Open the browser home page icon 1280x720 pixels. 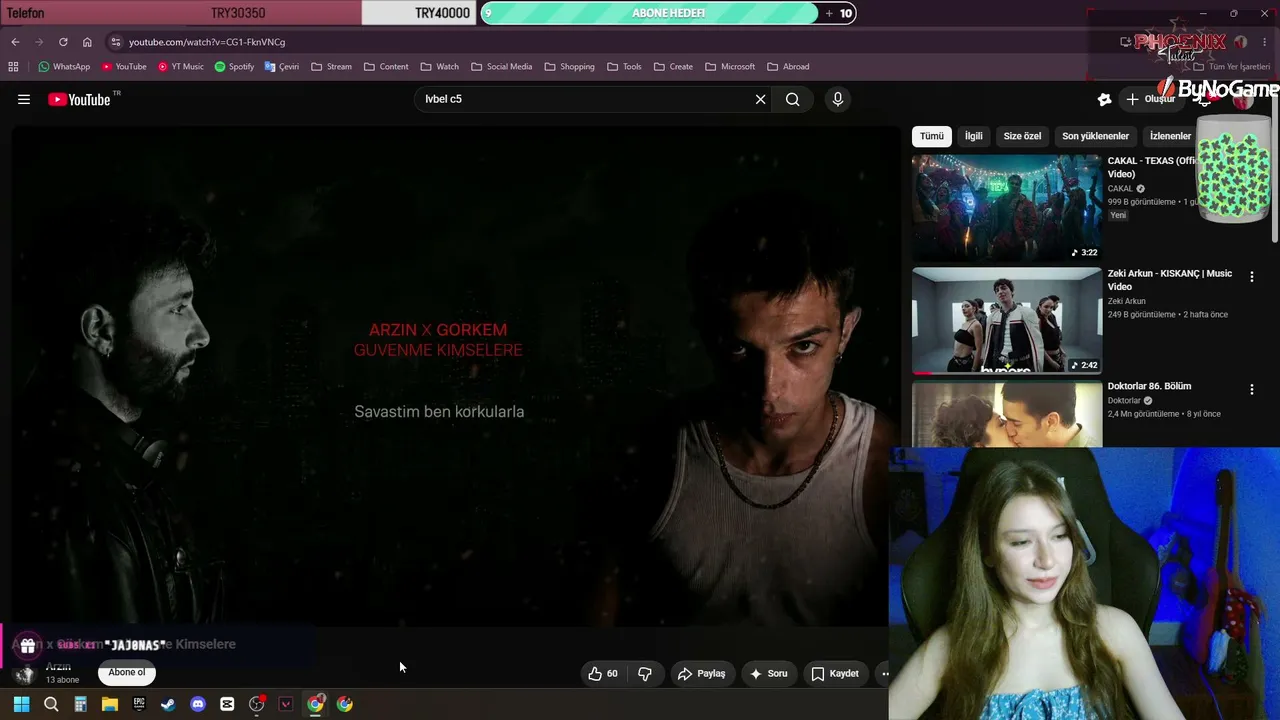click(87, 42)
